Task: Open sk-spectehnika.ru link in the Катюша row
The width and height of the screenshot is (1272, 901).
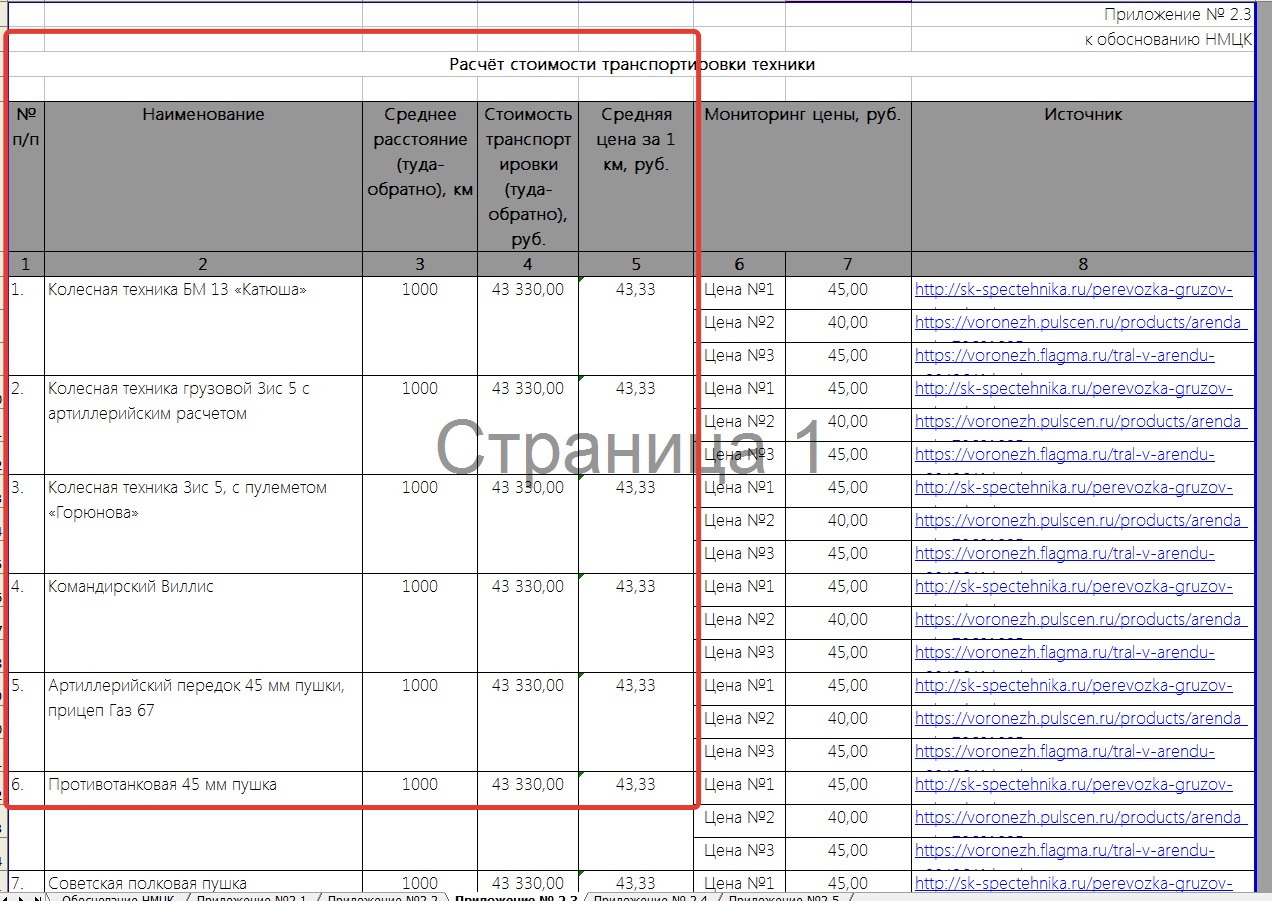Action: (x=1073, y=291)
